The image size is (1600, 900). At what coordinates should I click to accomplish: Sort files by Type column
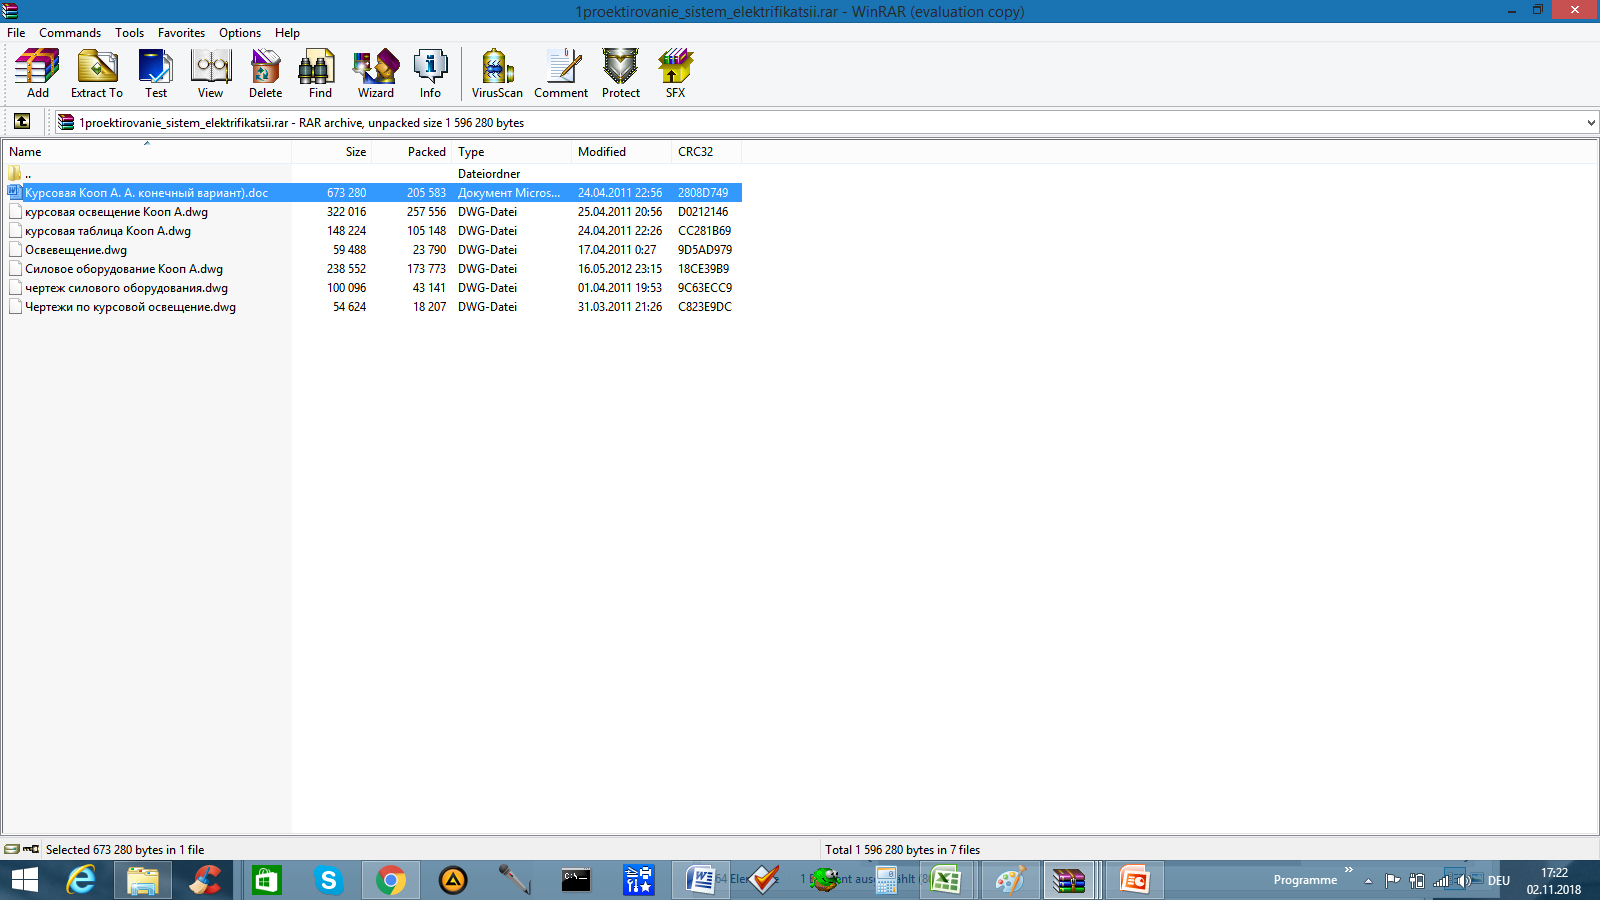pos(511,152)
